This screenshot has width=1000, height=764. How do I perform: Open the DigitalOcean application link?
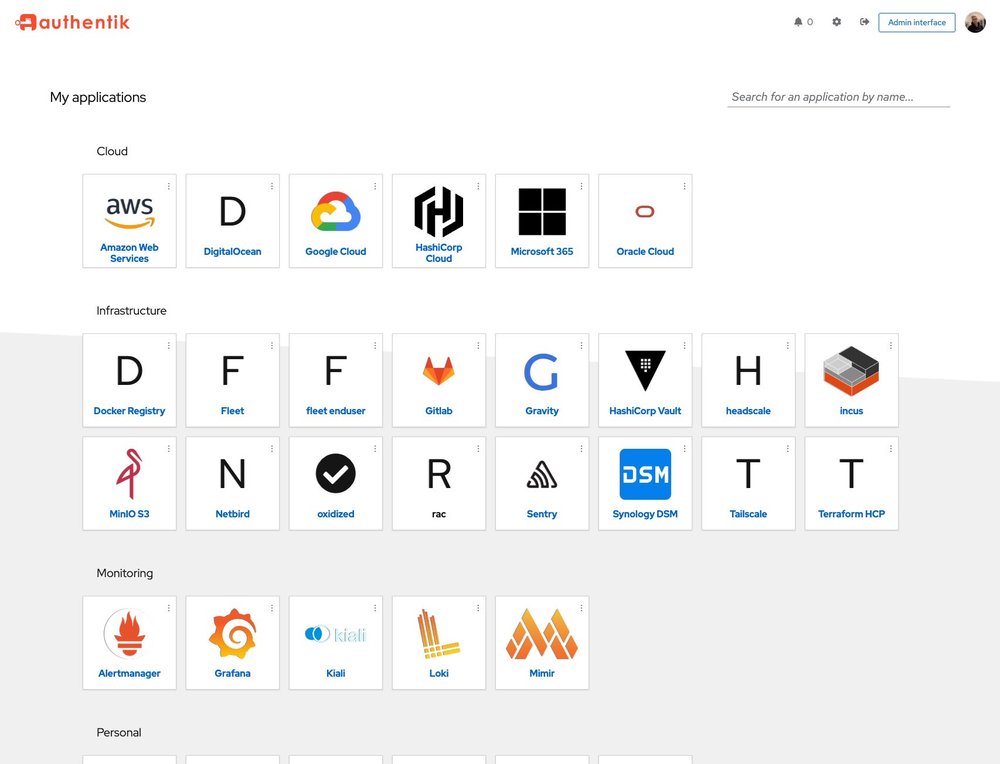(232, 251)
